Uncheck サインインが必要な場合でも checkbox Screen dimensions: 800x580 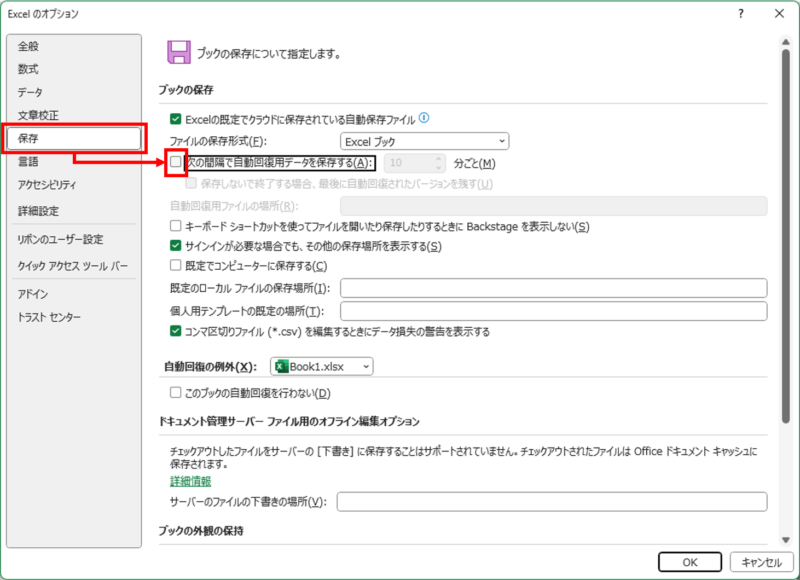point(176,246)
